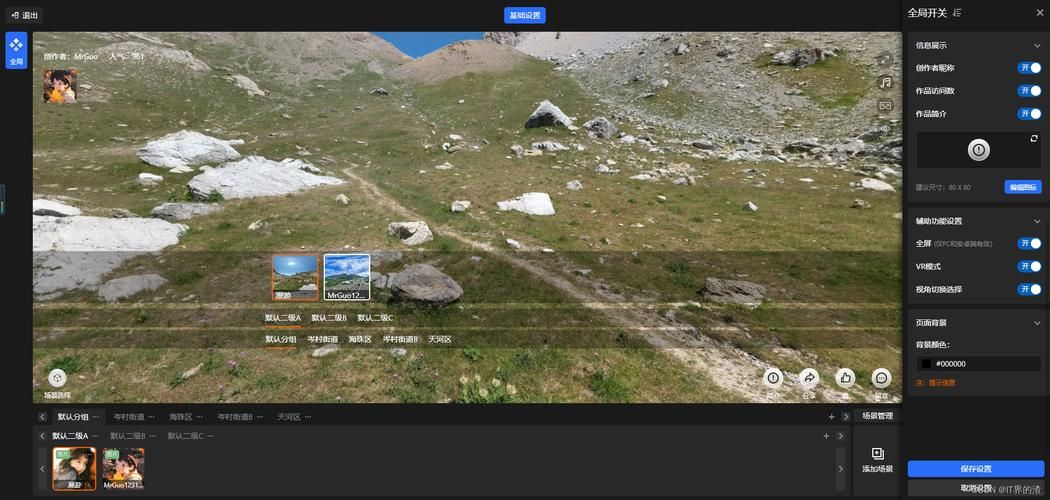Click the sort icon beside the 全局开关 title

[x=958, y=13]
